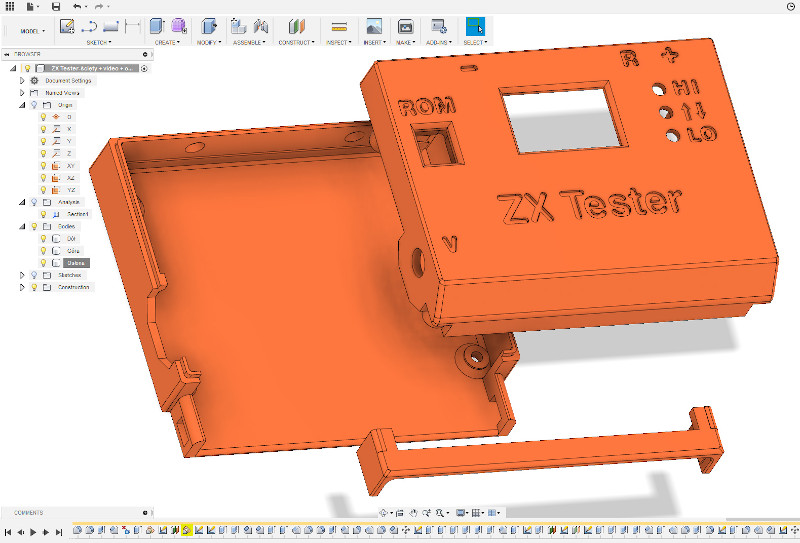The height and width of the screenshot is (543, 800).
Task: Select the purple Create Form icon
Action: point(179,26)
